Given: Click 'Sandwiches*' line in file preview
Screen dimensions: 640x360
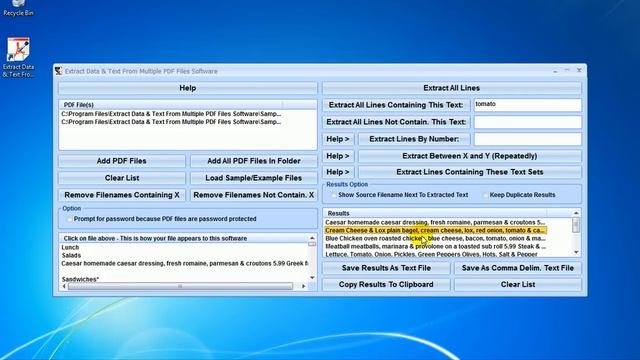Looking at the screenshot, I should tap(80, 279).
